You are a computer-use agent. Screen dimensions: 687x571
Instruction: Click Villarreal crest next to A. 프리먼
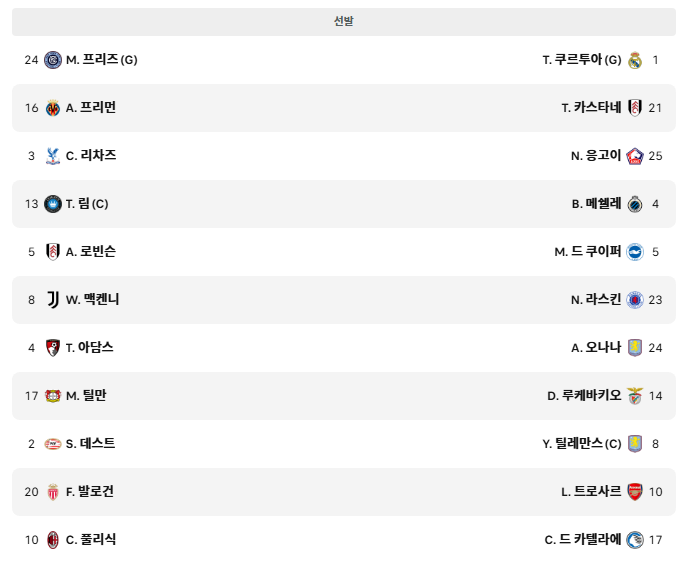click(x=53, y=108)
